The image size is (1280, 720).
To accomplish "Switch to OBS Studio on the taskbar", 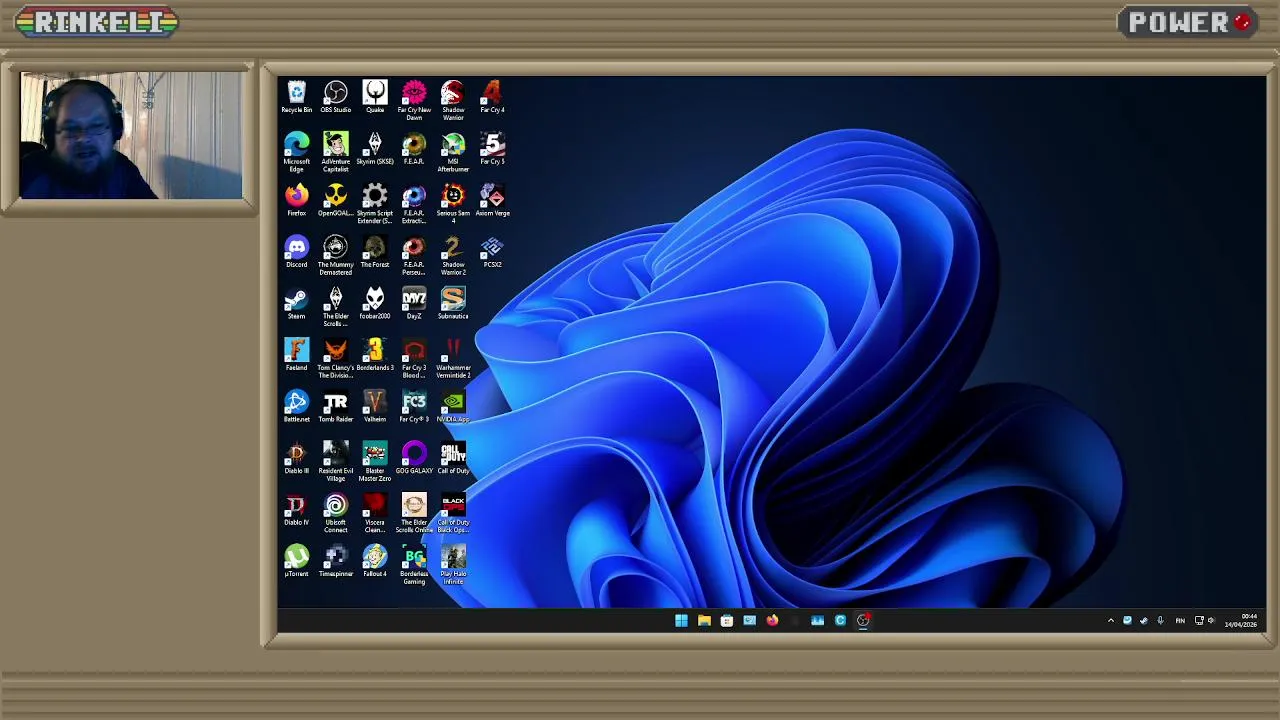I will click(x=863, y=620).
